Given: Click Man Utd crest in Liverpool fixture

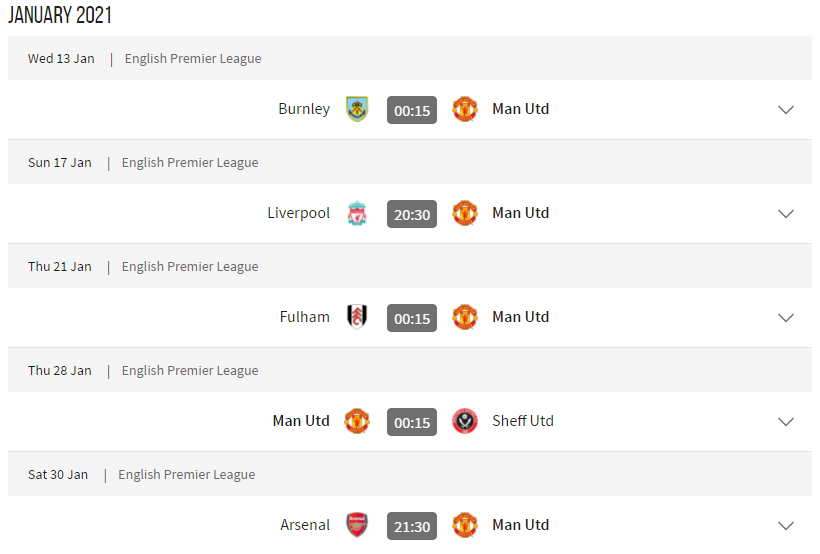Looking at the screenshot, I should pyautogui.click(x=465, y=213).
